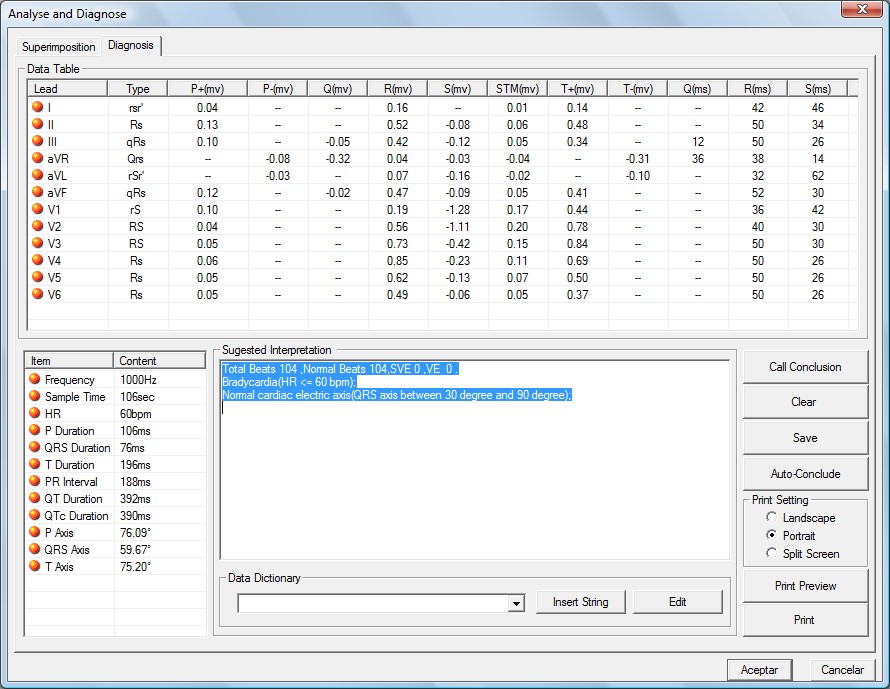Click the STM(mv) column header
This screenshot has width=890, height=689.
(x=517, y=89)
